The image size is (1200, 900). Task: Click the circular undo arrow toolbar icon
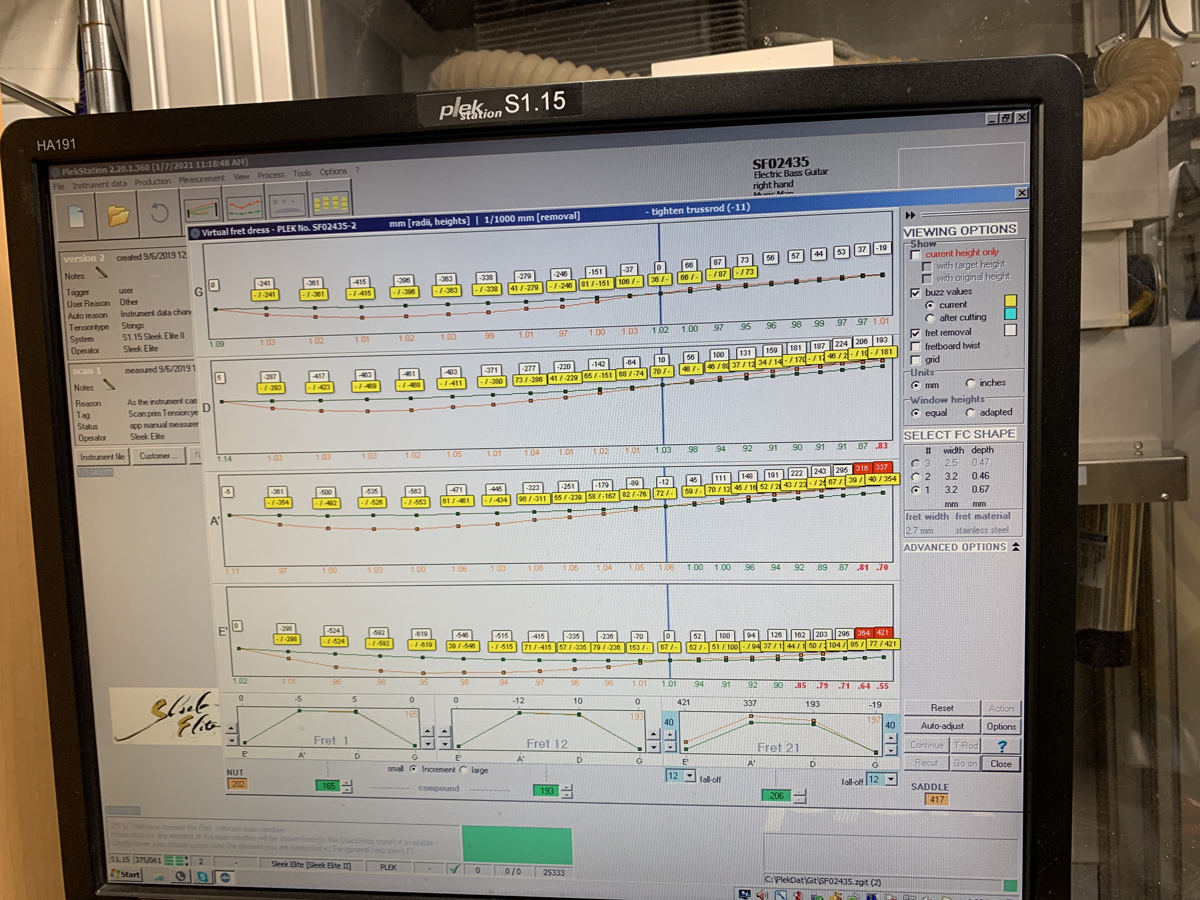pos(159,213)
